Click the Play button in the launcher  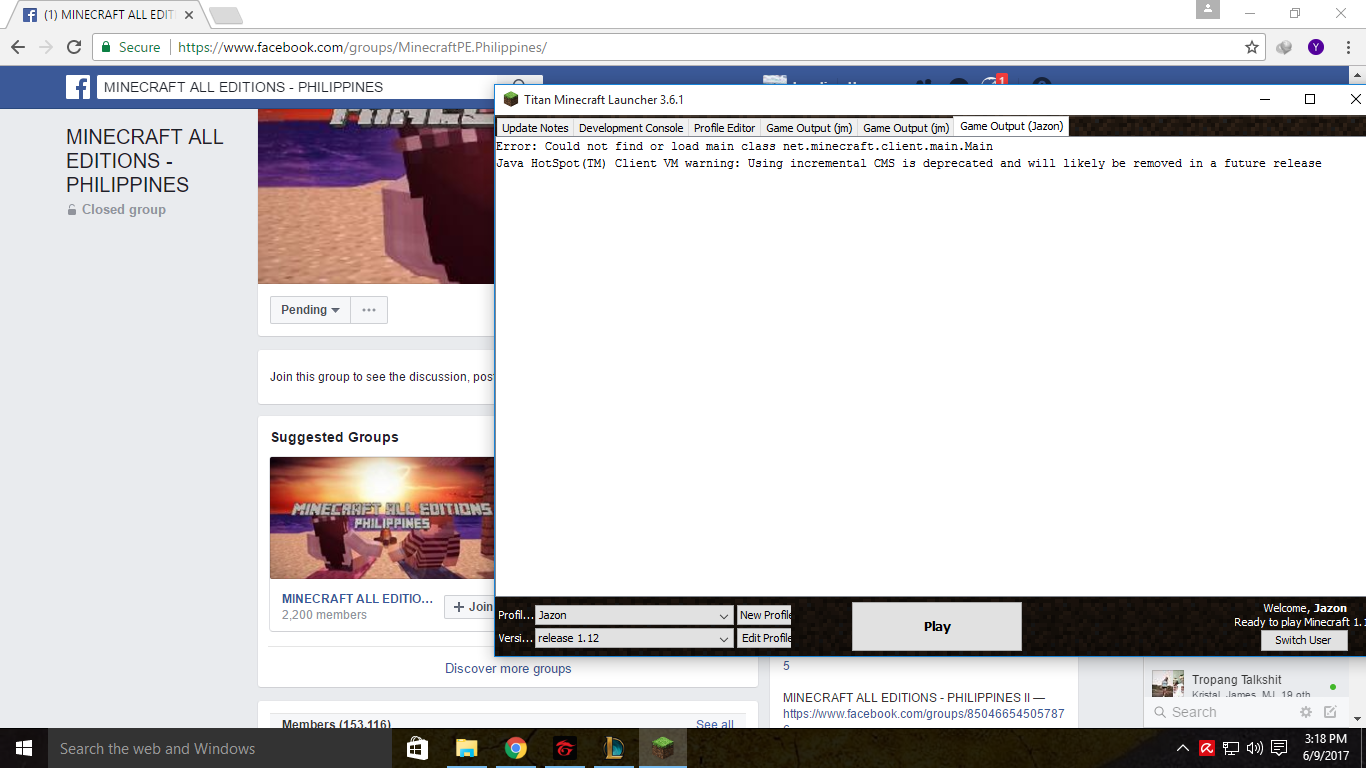click(x=937, y=626)
